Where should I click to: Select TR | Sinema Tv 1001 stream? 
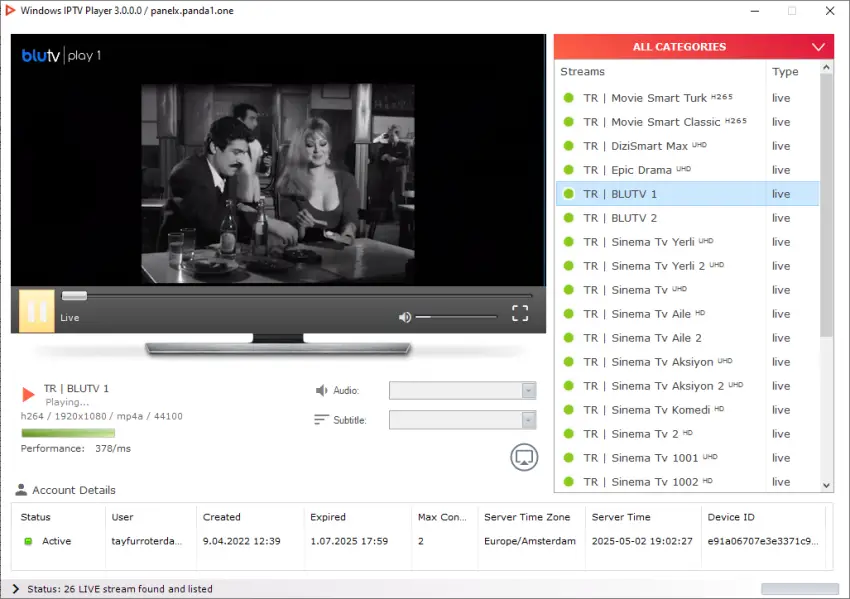pos(687,458)
